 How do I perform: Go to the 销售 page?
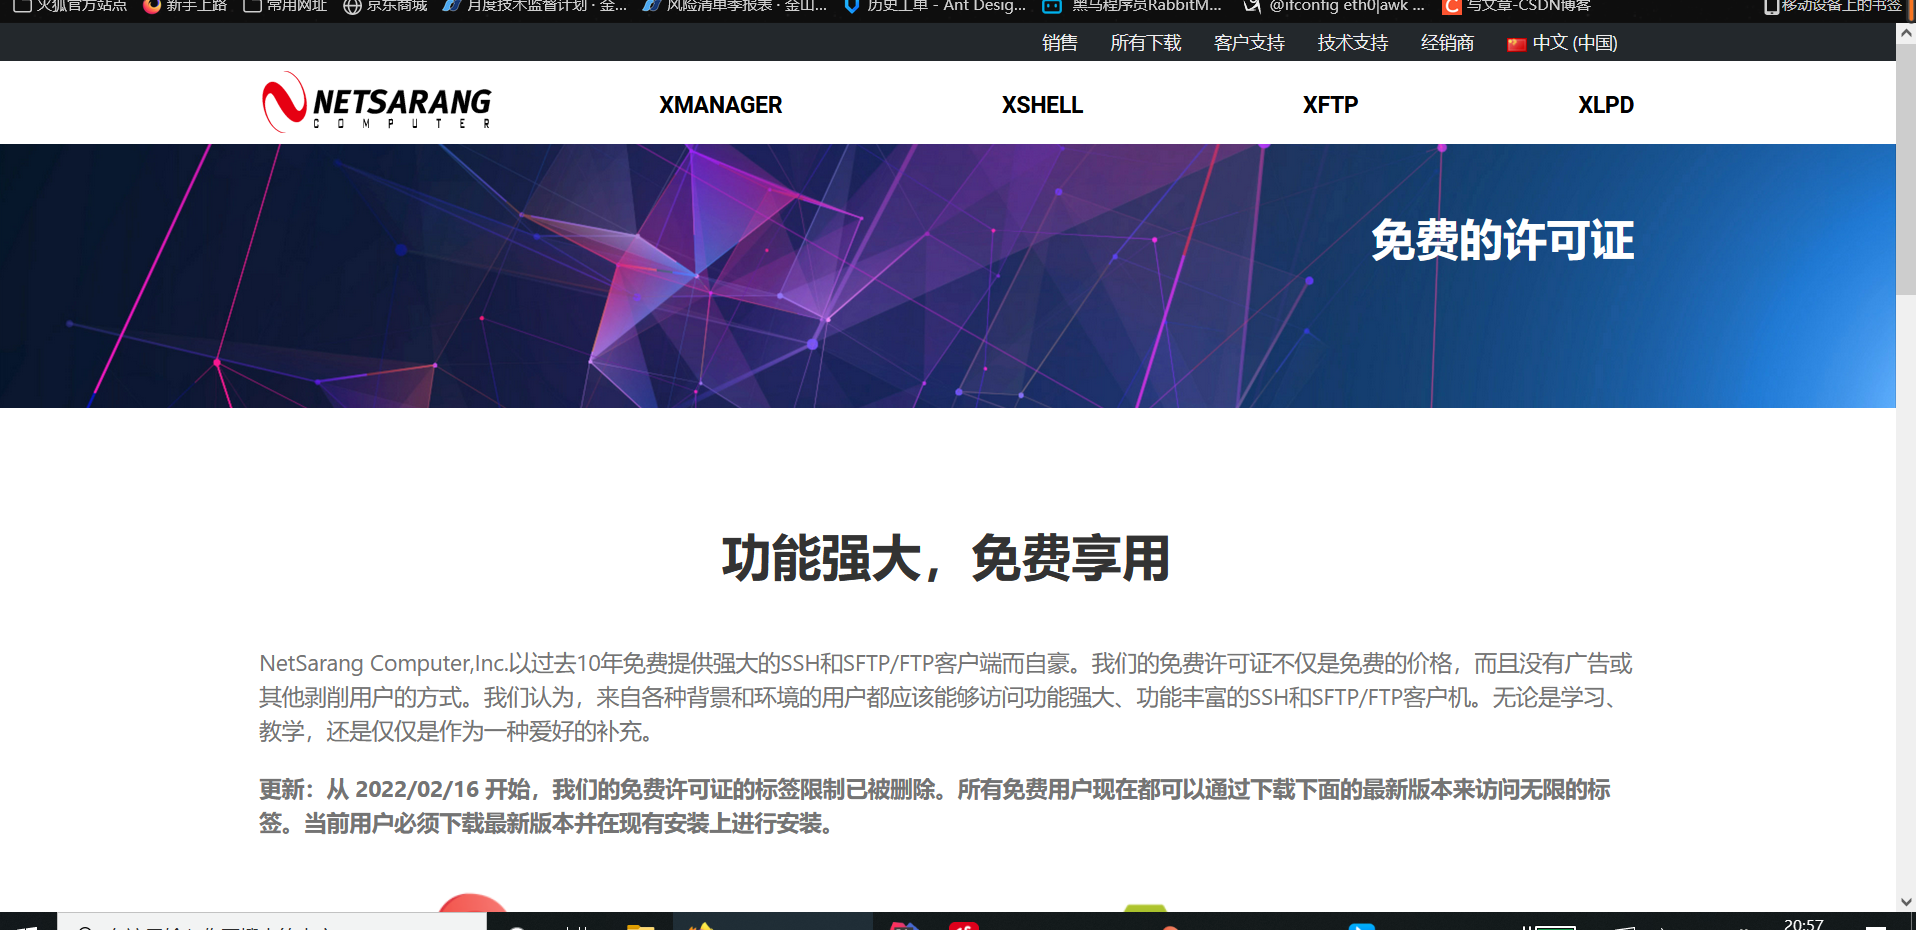click(x=1059, y=43)
